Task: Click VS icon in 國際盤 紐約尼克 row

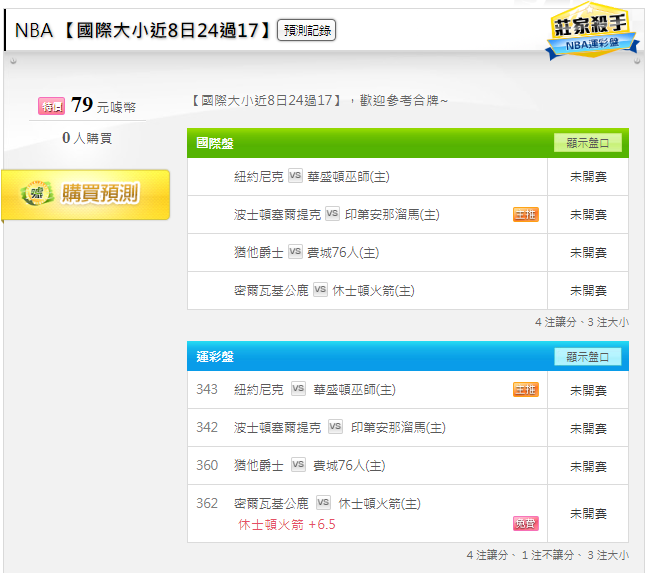Action: click(x=295, y=176)
